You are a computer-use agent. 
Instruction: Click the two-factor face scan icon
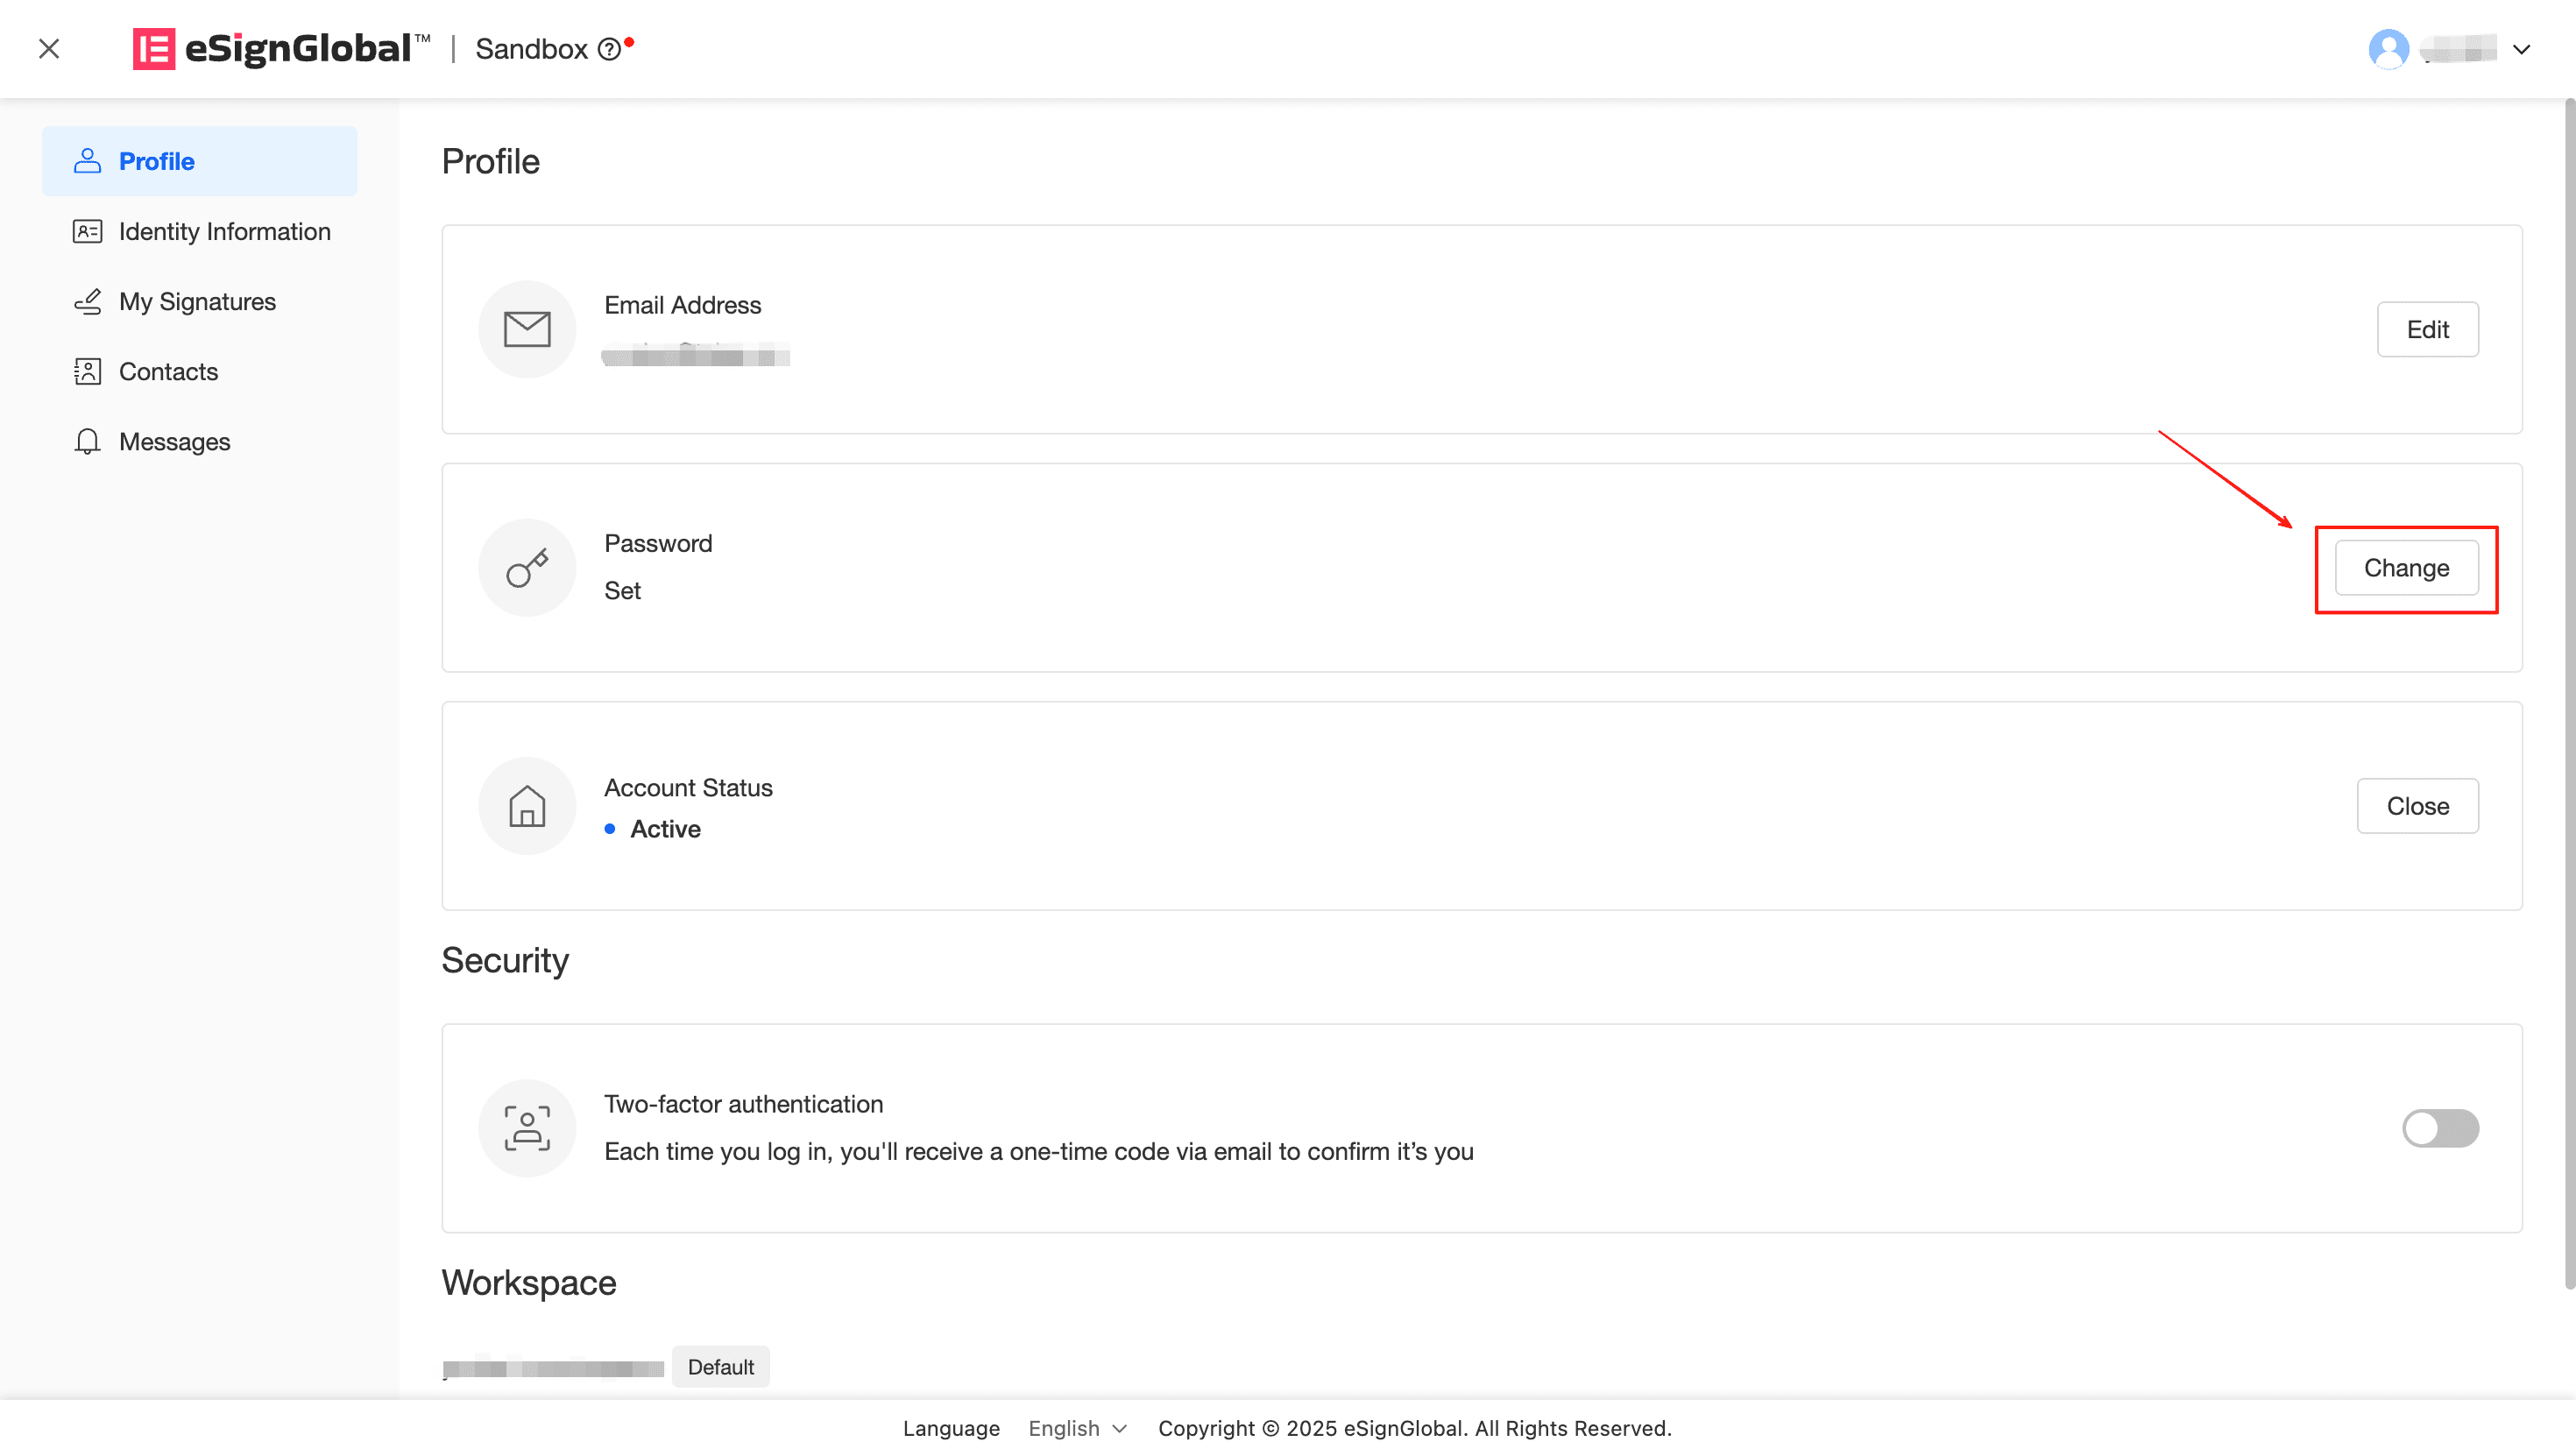click(527, 1128)
